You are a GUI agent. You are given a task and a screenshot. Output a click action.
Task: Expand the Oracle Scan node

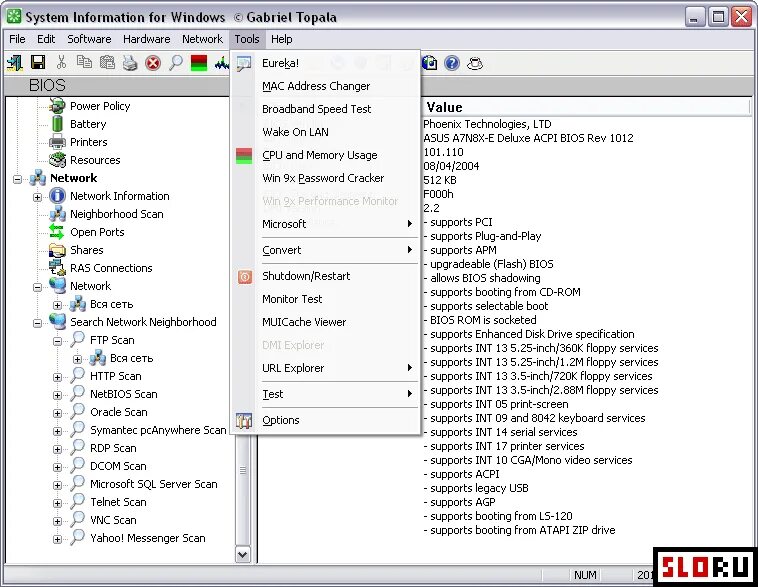click(57, 413)
